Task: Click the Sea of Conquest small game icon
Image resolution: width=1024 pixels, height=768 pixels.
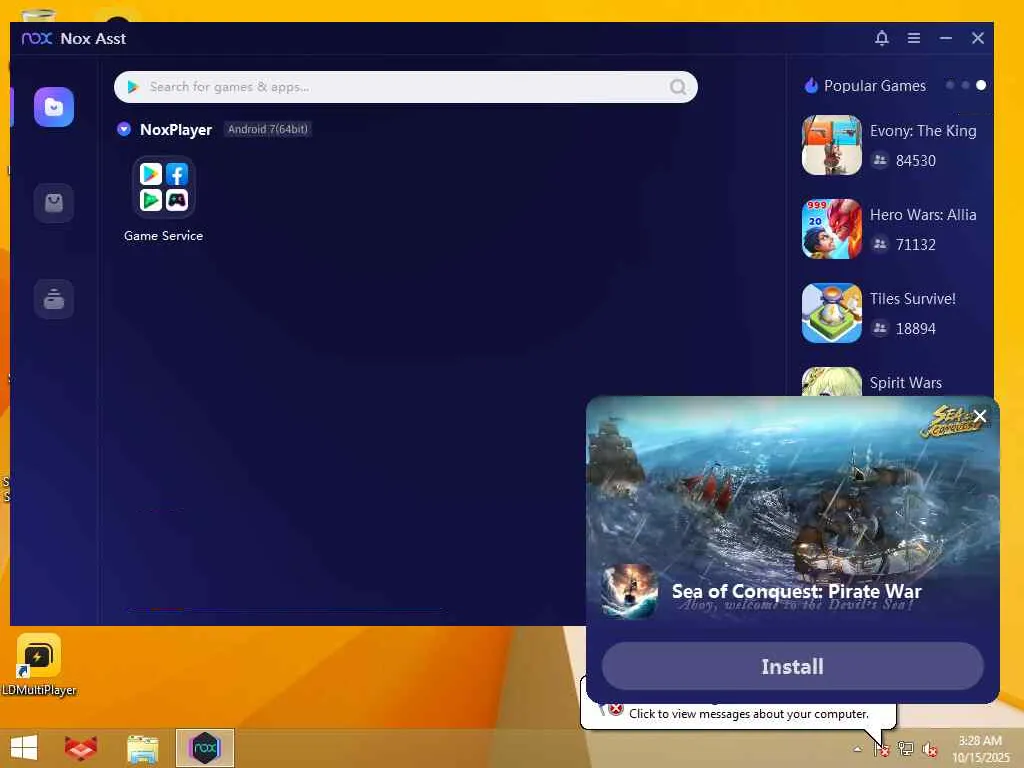Action: click(630, 591)
